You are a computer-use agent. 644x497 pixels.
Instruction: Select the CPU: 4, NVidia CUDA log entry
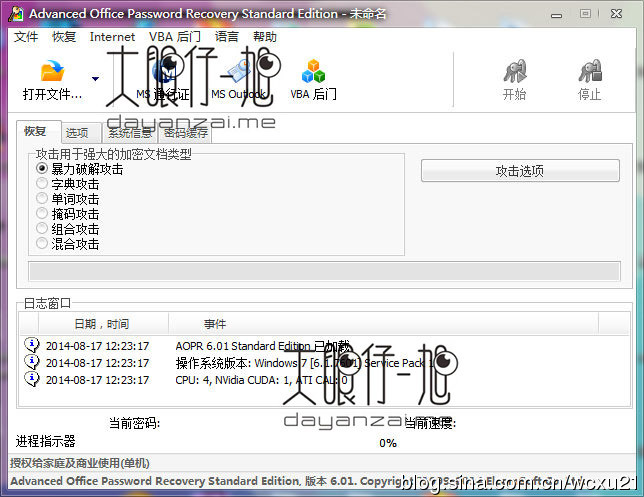tap(325, 380)
